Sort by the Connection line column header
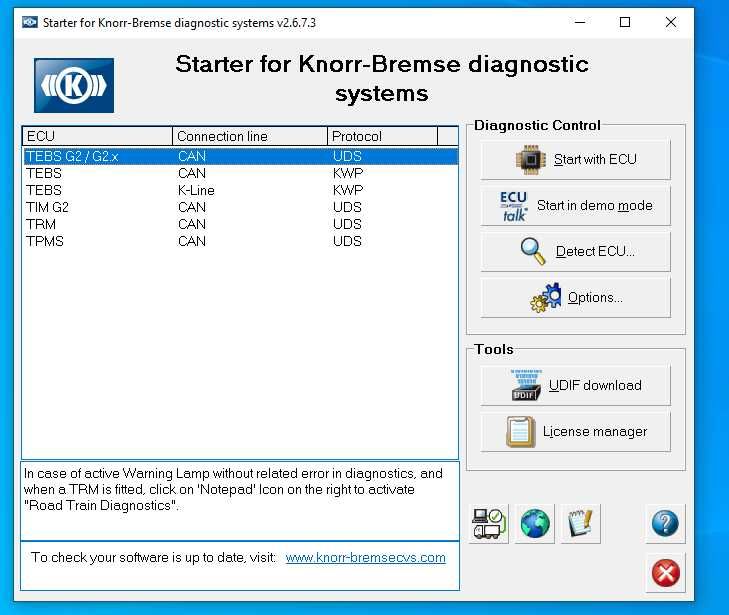Viewport: 729px width, 615px height. tap(250, 136)
